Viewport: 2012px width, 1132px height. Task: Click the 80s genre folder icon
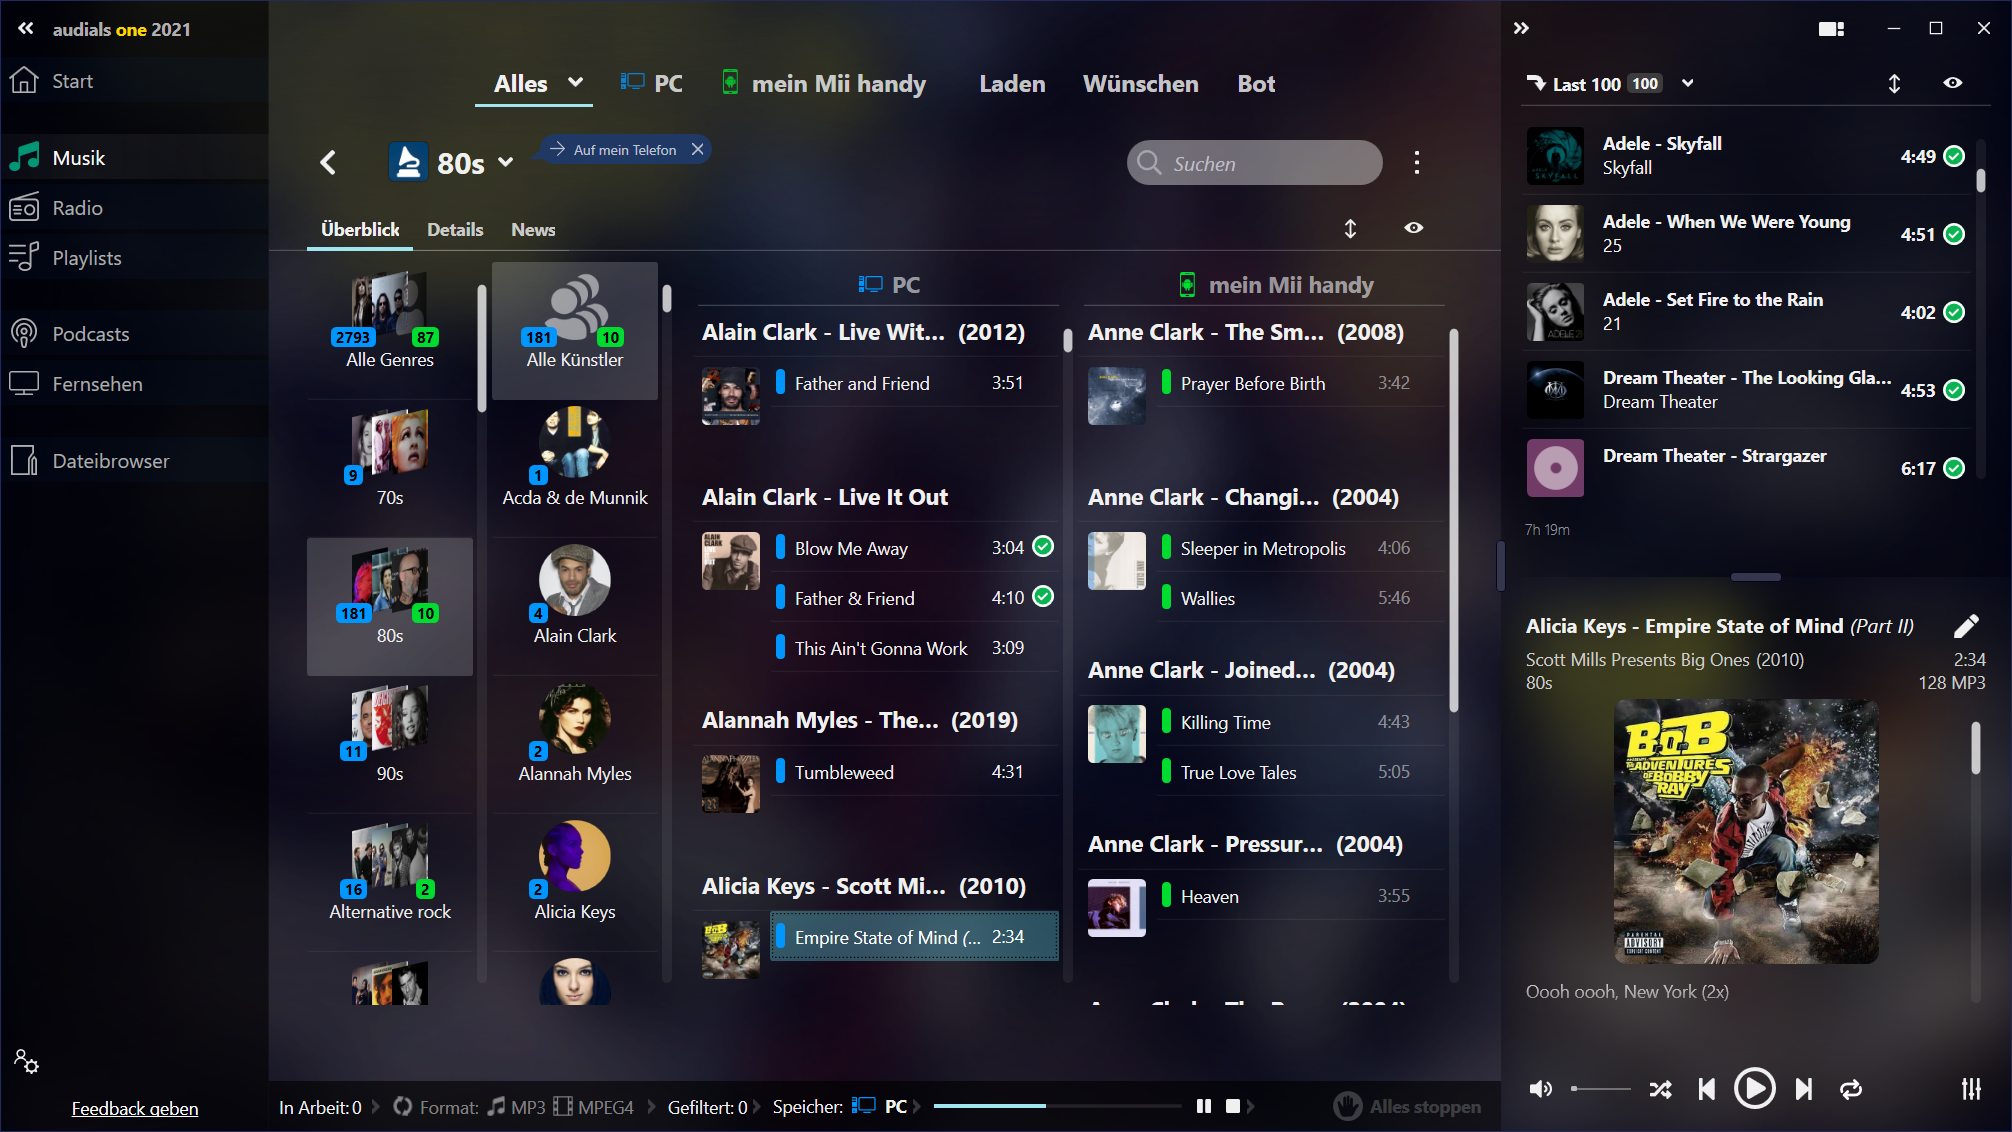click(x=408, y=162)
